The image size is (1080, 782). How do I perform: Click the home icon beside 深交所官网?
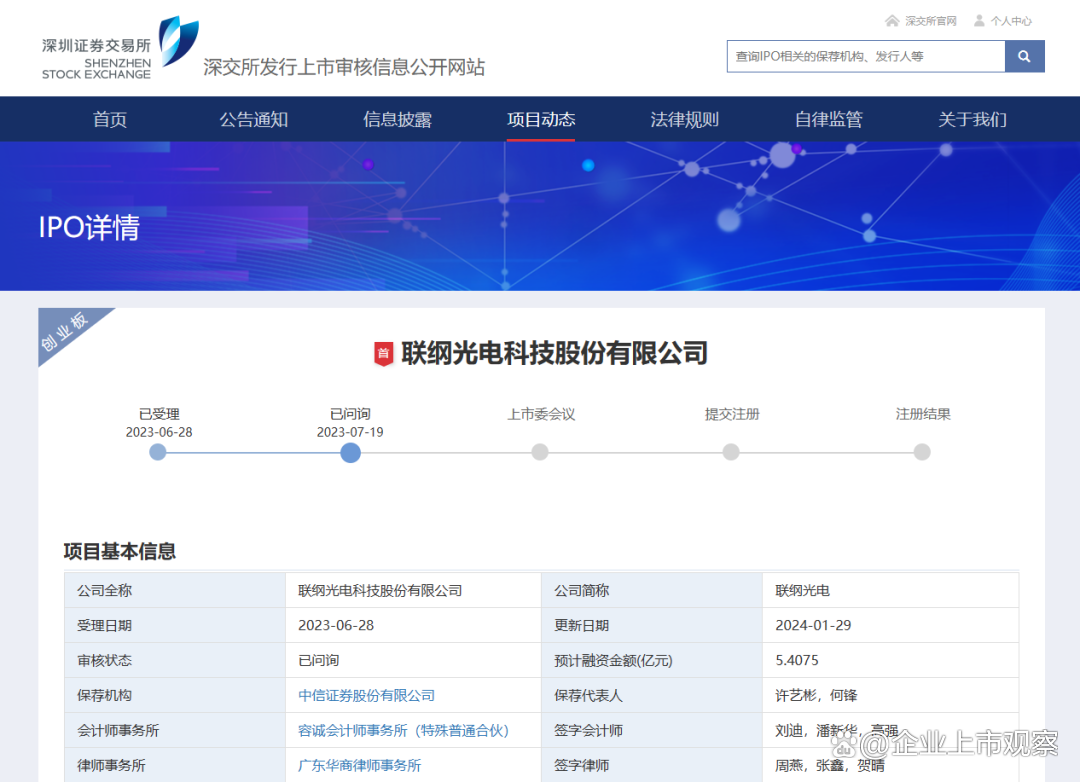[890, 19]
